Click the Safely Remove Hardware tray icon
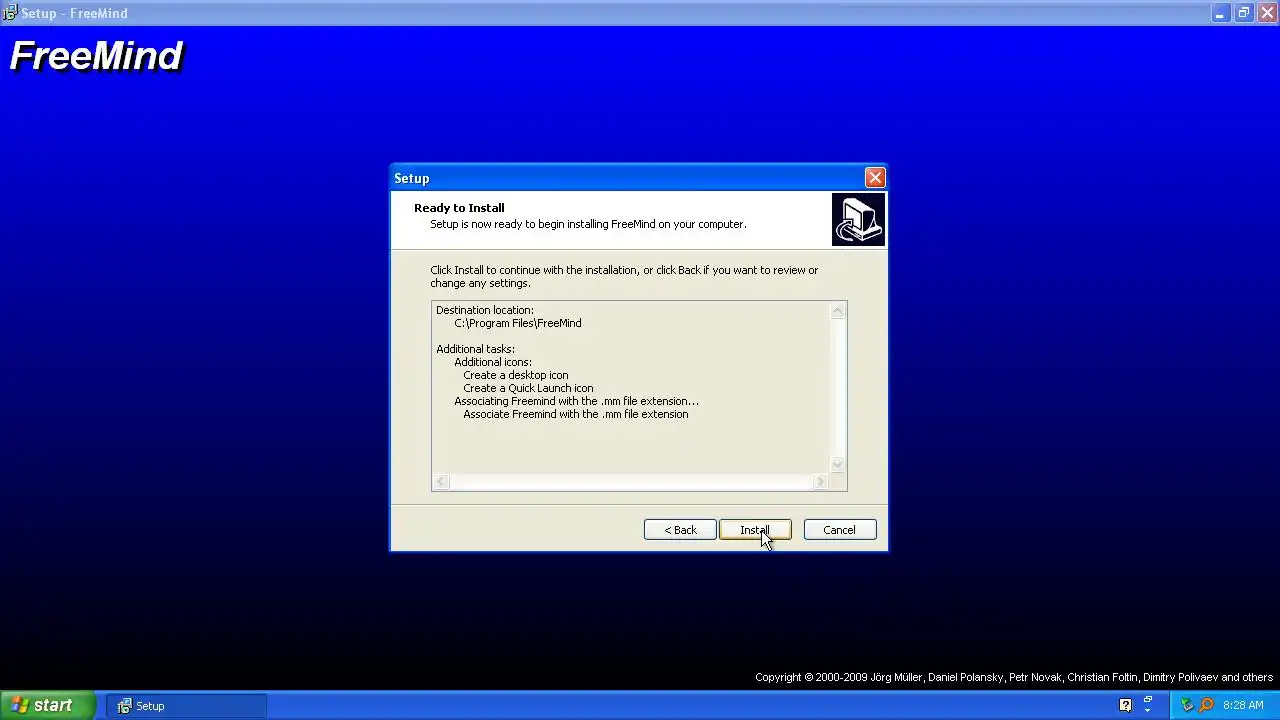Screen dimensions: 1280x720 pos(1187,706)
